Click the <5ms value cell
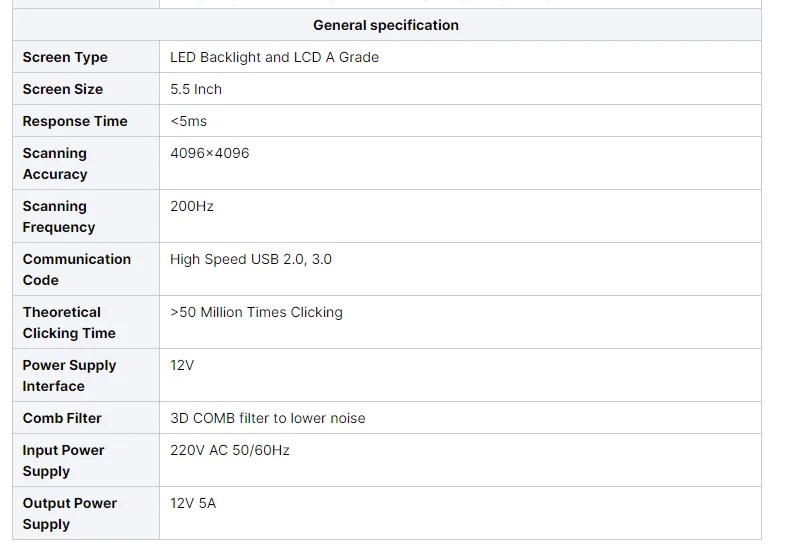 point(189,121)
